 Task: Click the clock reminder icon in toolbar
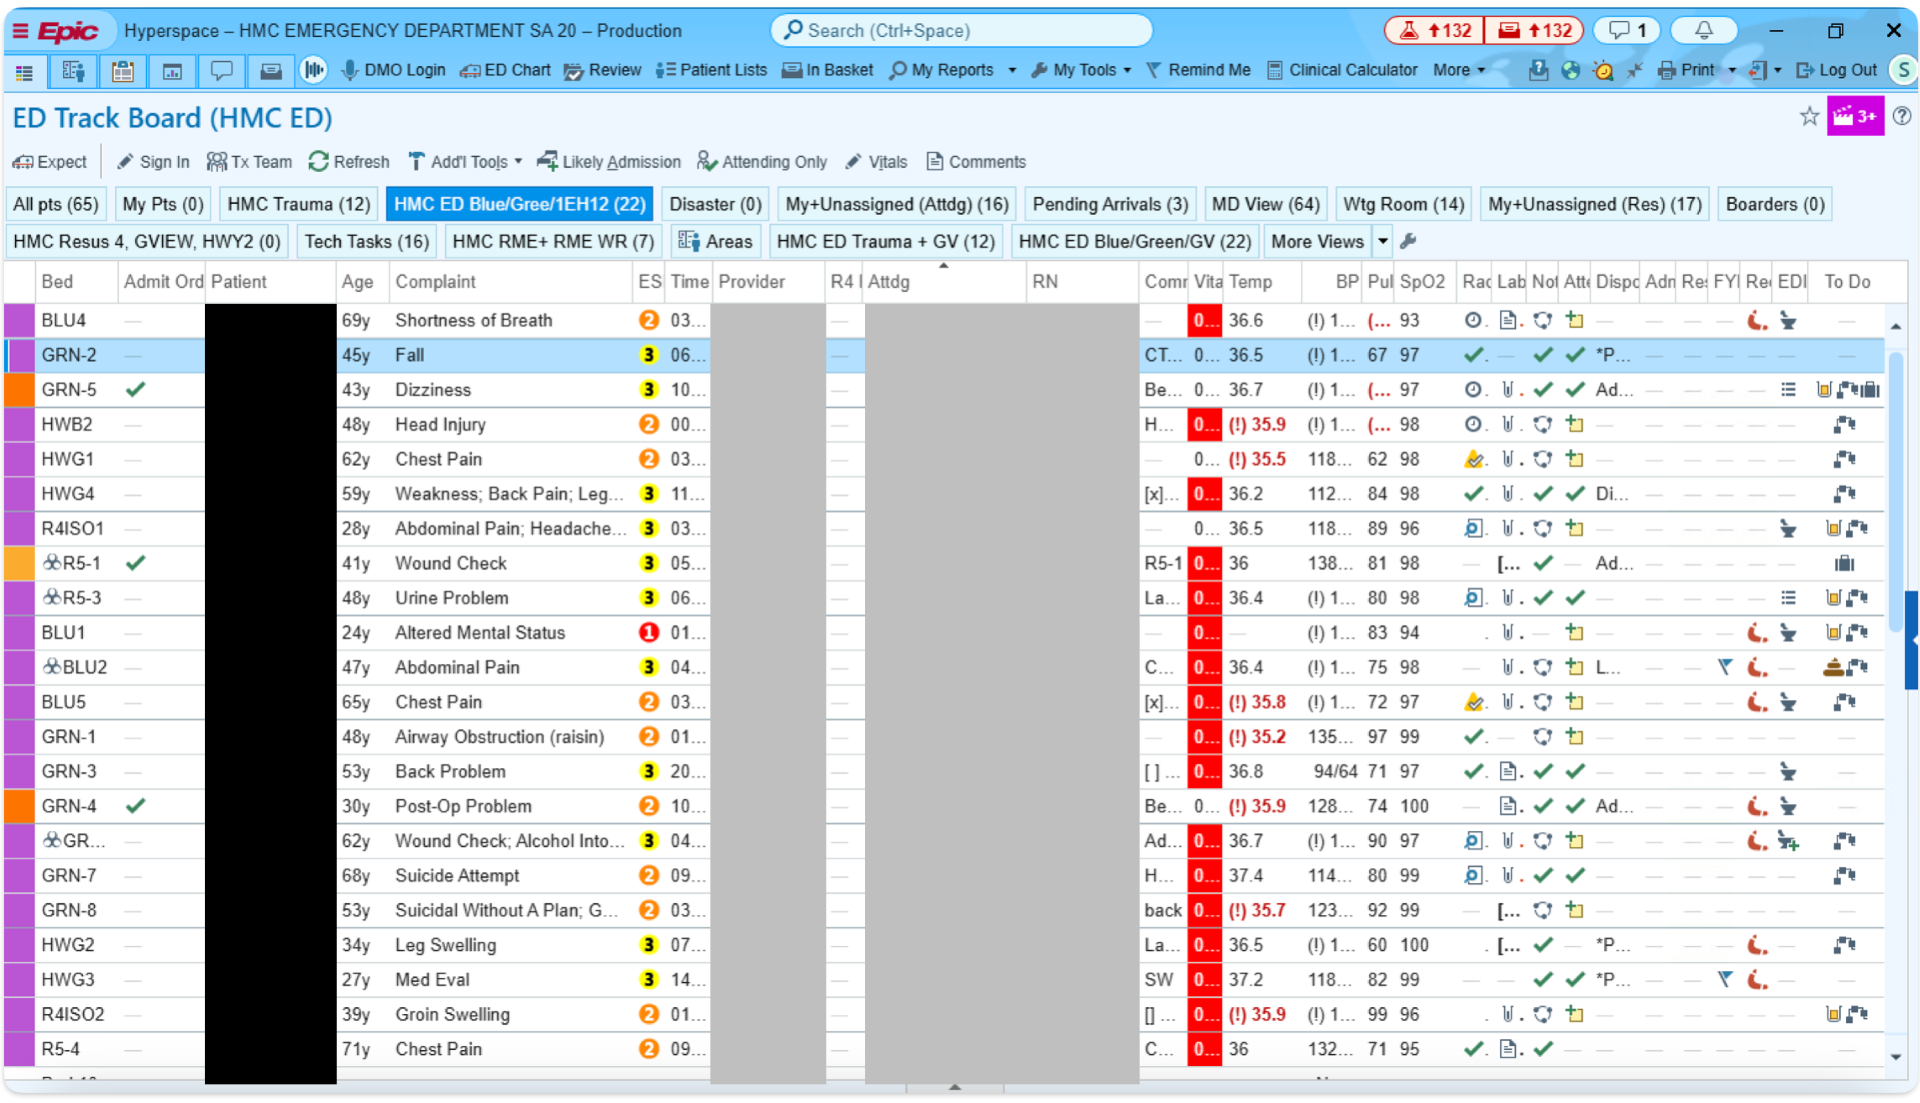click(1603, 70)
